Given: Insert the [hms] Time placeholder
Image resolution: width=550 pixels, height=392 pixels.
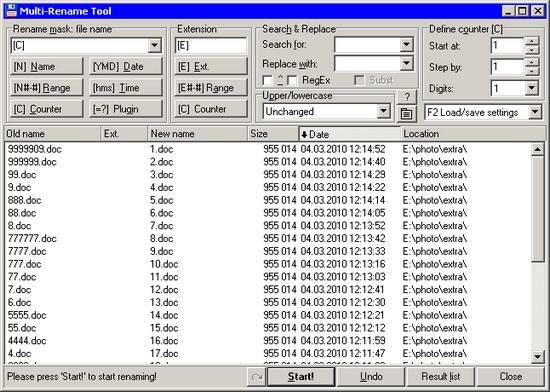Looking at the screenshot, I should point(126,88).
